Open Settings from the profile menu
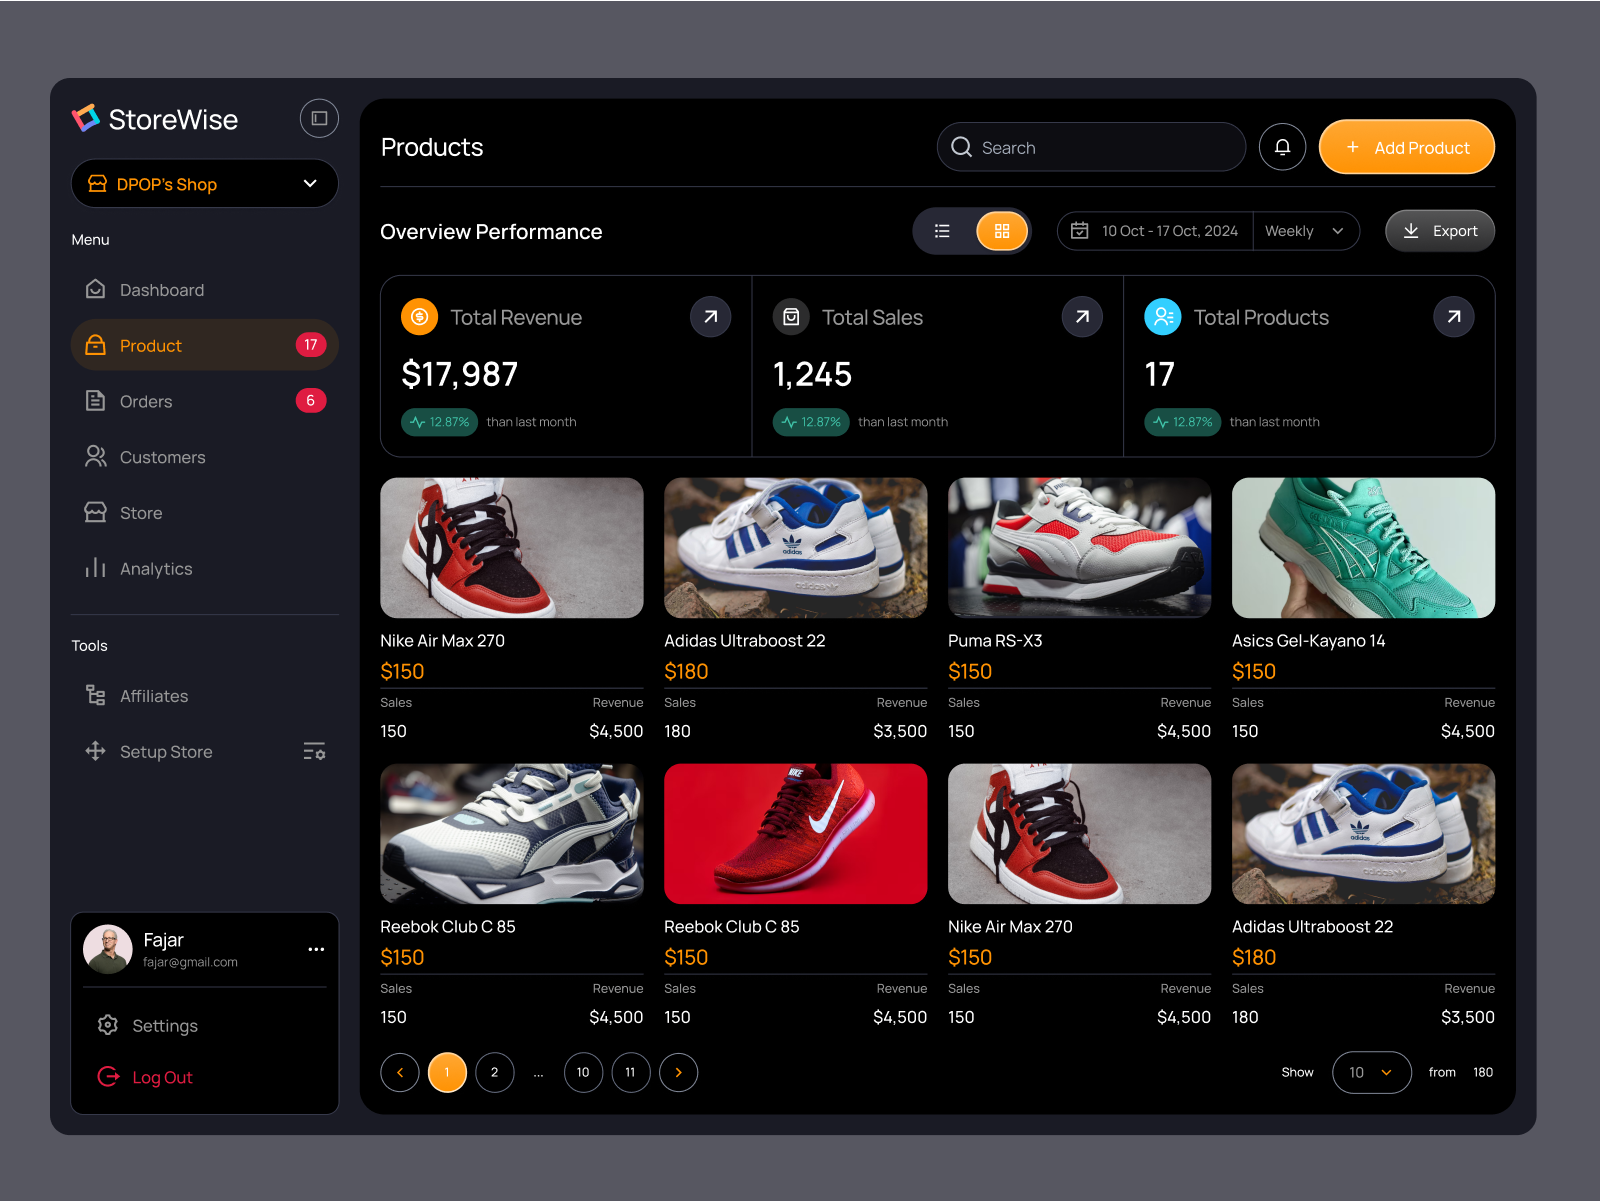Viewport: 1600px width, 1201px height. 165,1025
